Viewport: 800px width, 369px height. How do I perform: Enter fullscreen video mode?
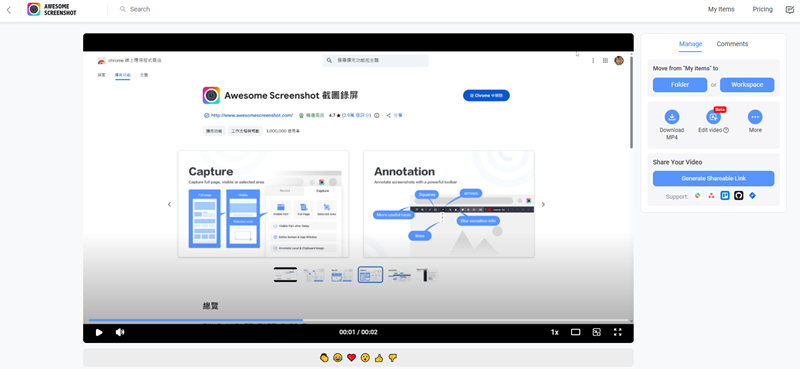click(617, 332)
